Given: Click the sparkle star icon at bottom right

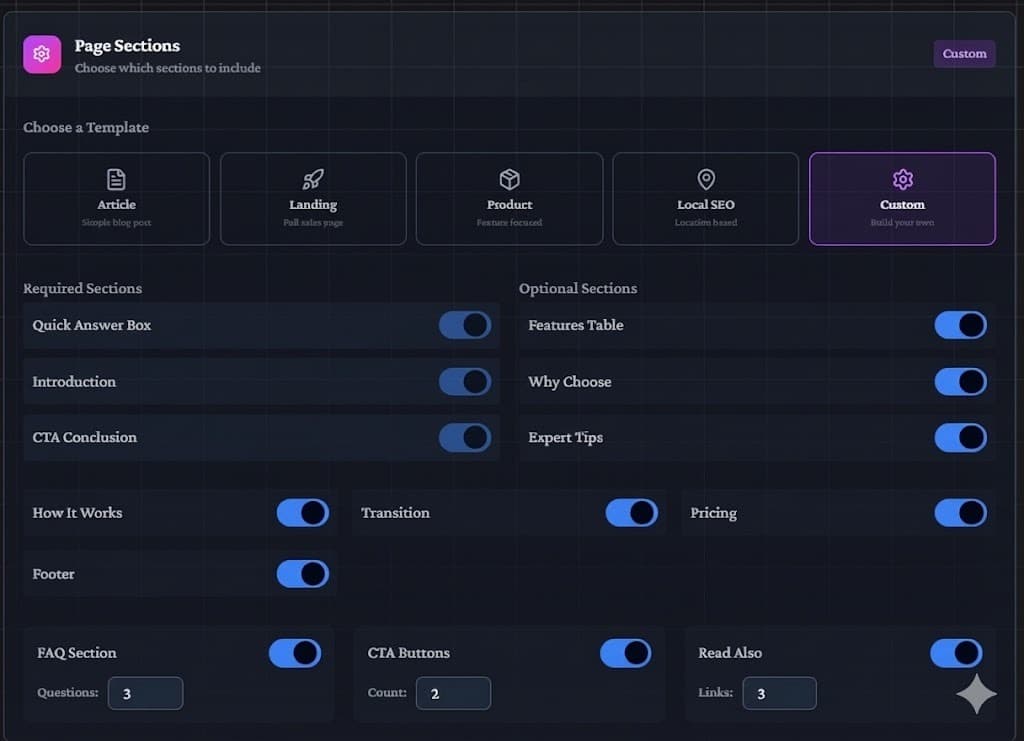Looking at the screenshot, I should pyautogui.click(x=975, y=694).
